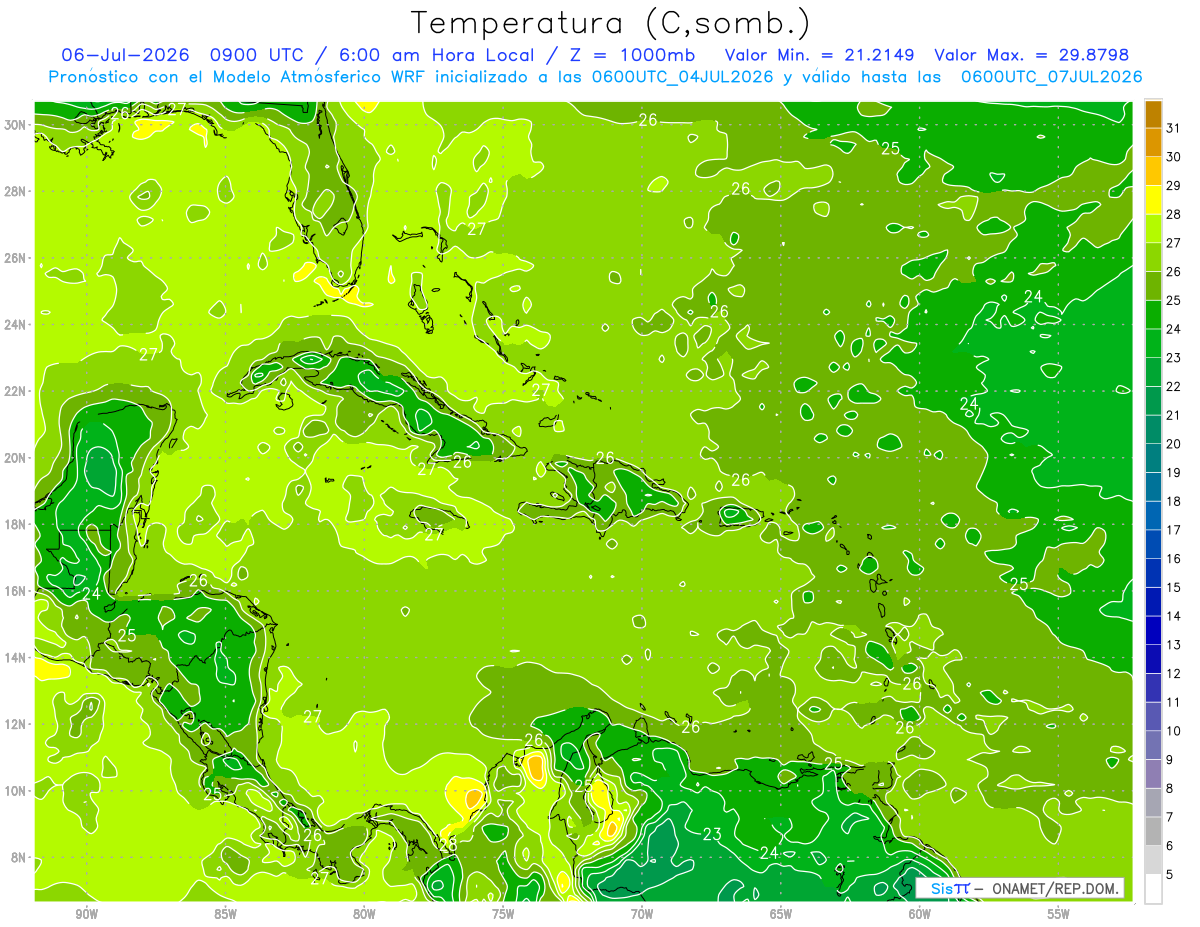Click the '0600UTC_04JUL2026' initialization time text
This screenshot has width=1200, height=927.
point(683,77)
